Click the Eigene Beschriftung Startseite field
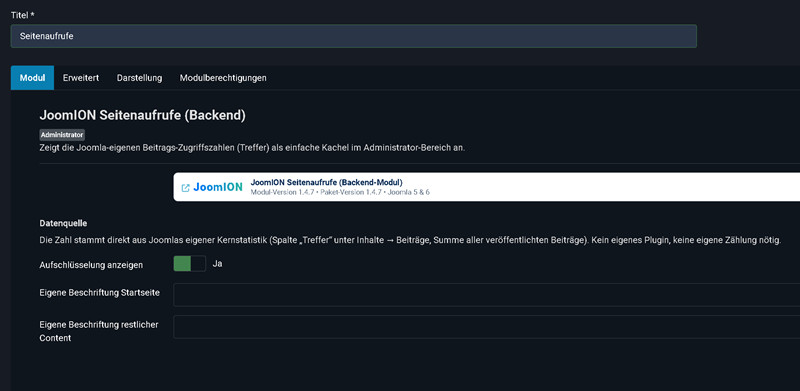 (487, 295)
